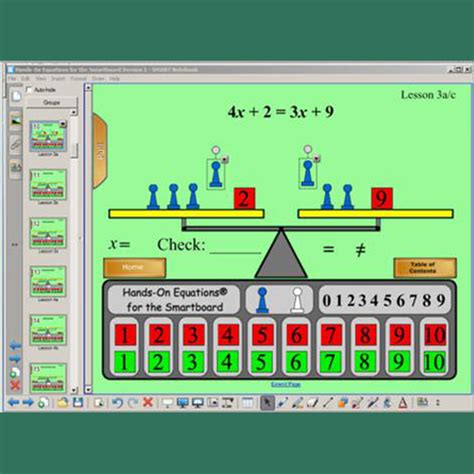Open the Draw menu

[x=98, y=79]
